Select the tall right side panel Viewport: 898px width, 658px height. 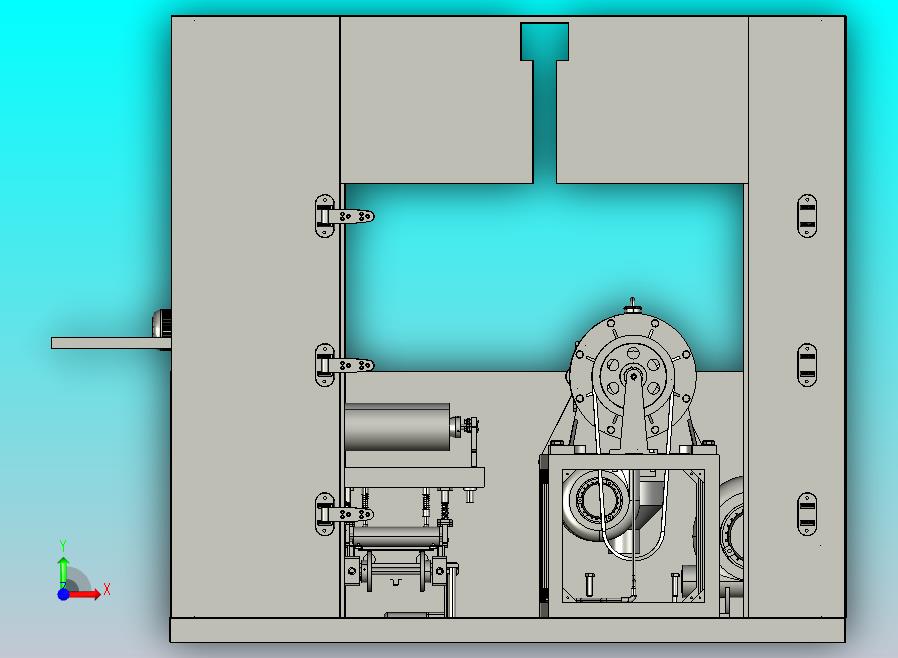pos(797,317)
